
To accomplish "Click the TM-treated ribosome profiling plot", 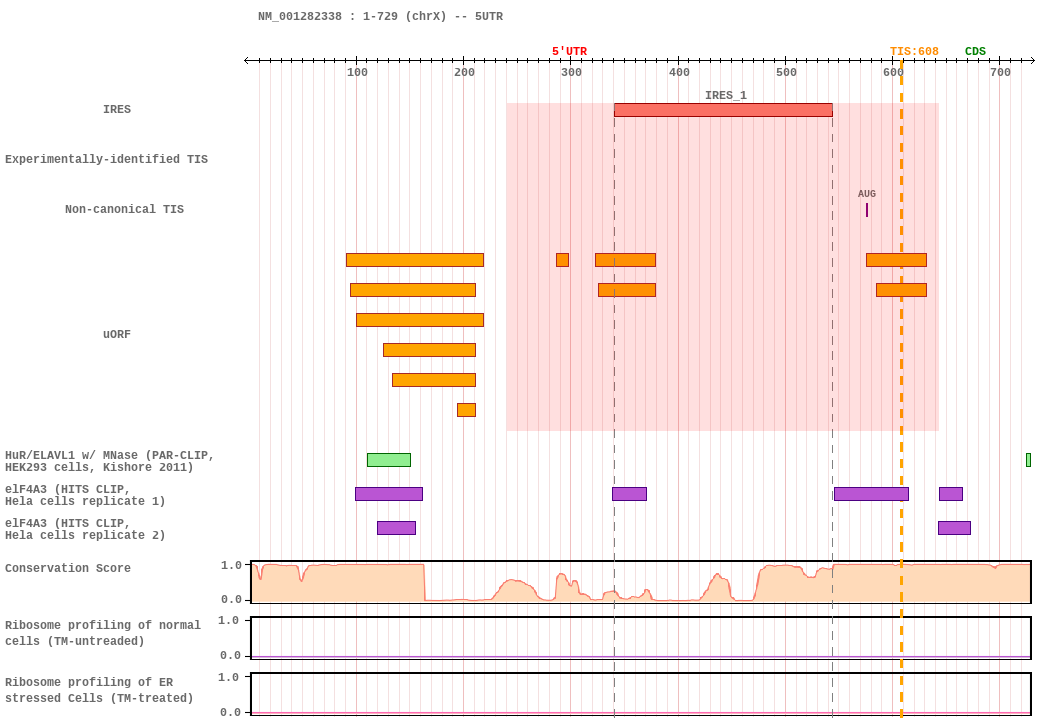I will click(641, 695).
